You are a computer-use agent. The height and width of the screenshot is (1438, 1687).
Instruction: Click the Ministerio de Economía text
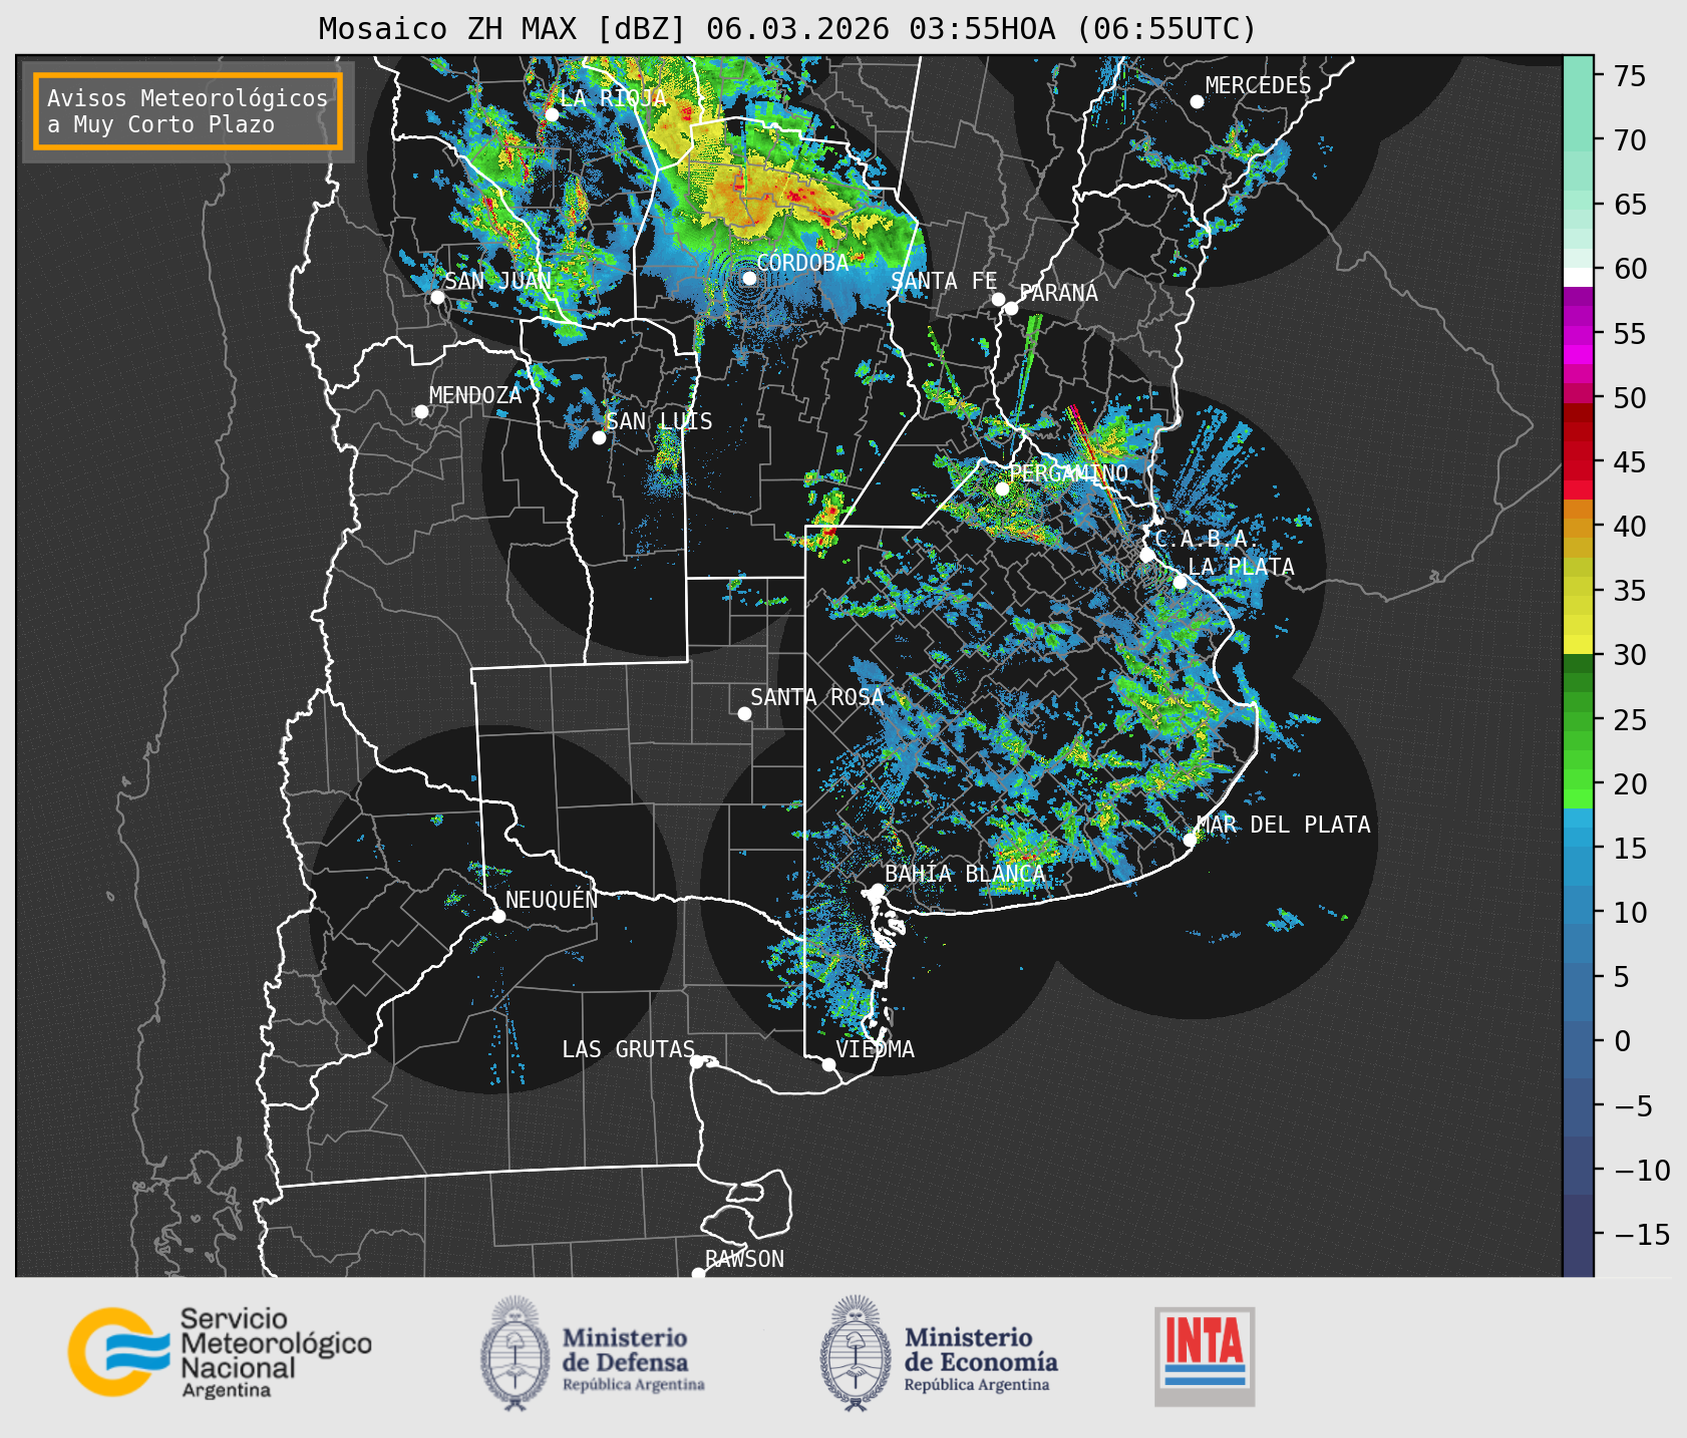coord(981,1359)
